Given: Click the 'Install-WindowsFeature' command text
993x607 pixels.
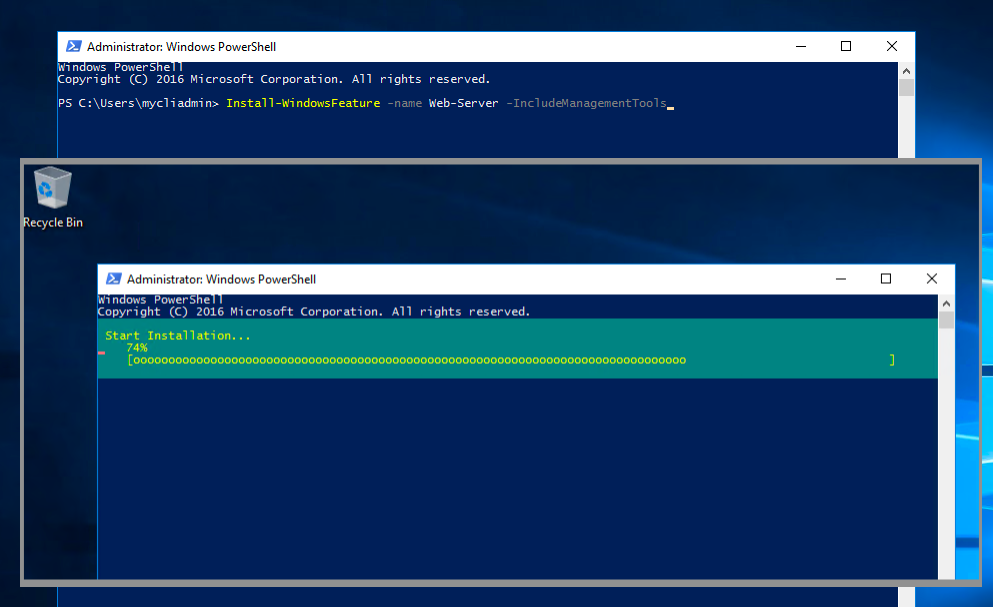Looking at the screenshot, I should click(x=303, y=103).
